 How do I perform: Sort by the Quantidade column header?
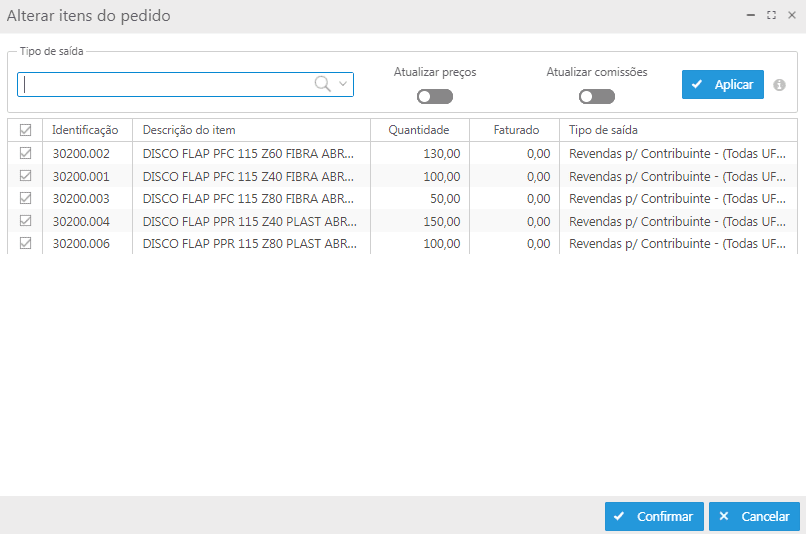418,130
